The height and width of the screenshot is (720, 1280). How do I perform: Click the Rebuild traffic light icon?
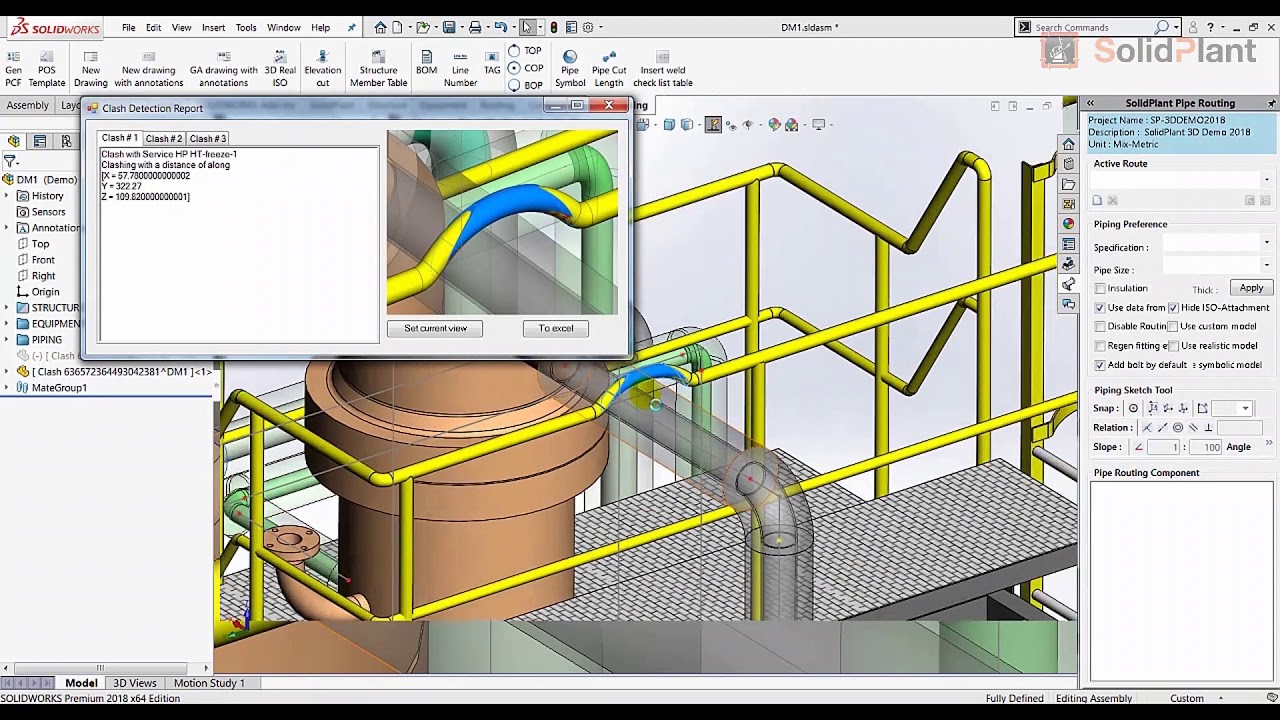pyautogui.click(x=554, y=27)
